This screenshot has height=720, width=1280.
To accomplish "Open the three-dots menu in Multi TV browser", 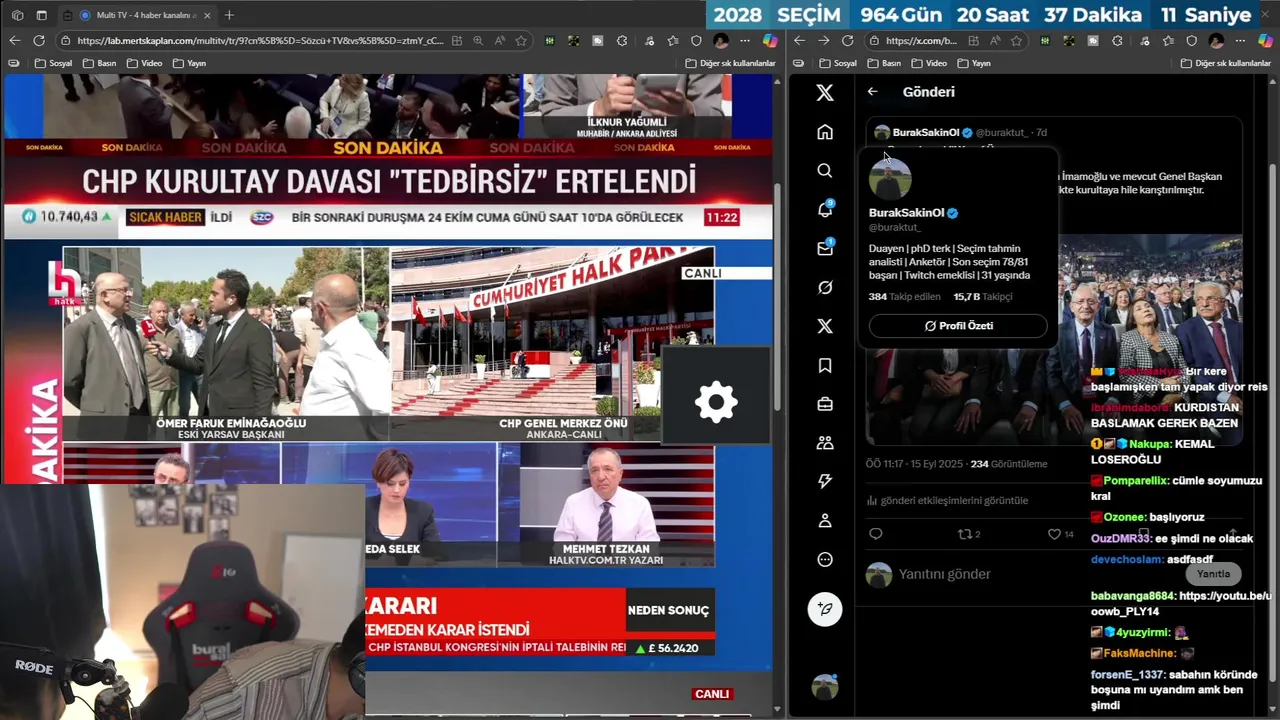I will click(x=745, y=41).
